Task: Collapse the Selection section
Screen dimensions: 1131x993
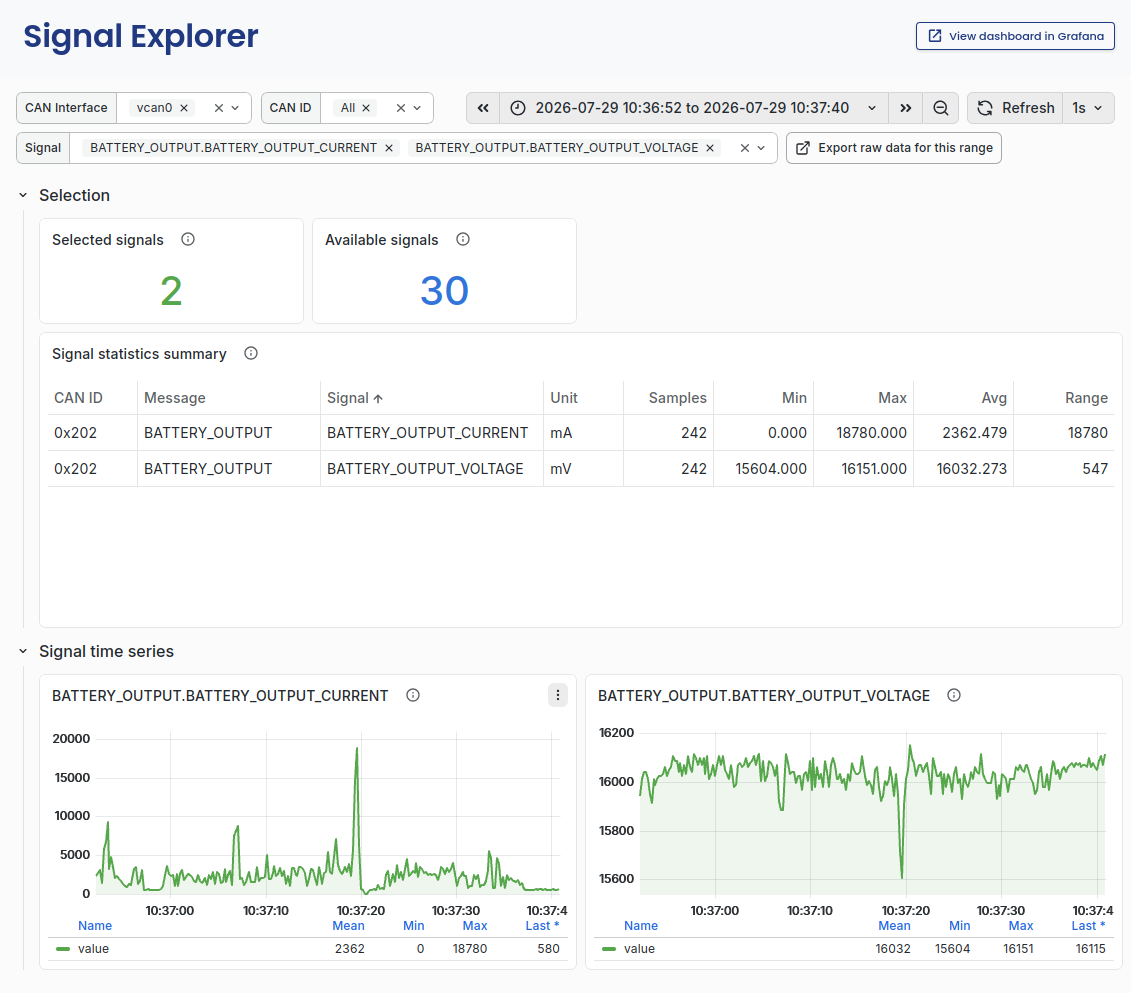Action: pyautogui.click(x=23, y=195)
